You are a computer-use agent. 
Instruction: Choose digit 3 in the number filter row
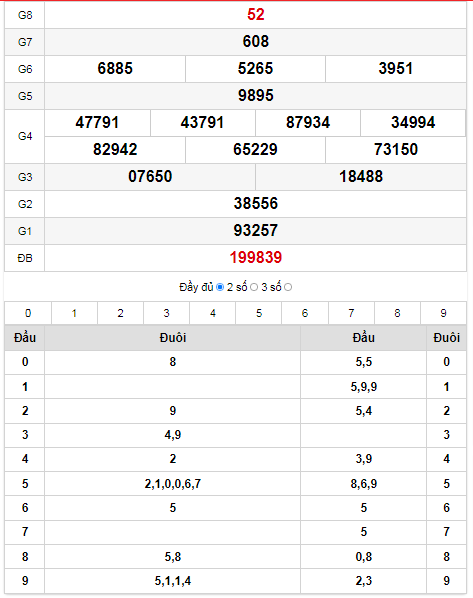tap(167, 313)
